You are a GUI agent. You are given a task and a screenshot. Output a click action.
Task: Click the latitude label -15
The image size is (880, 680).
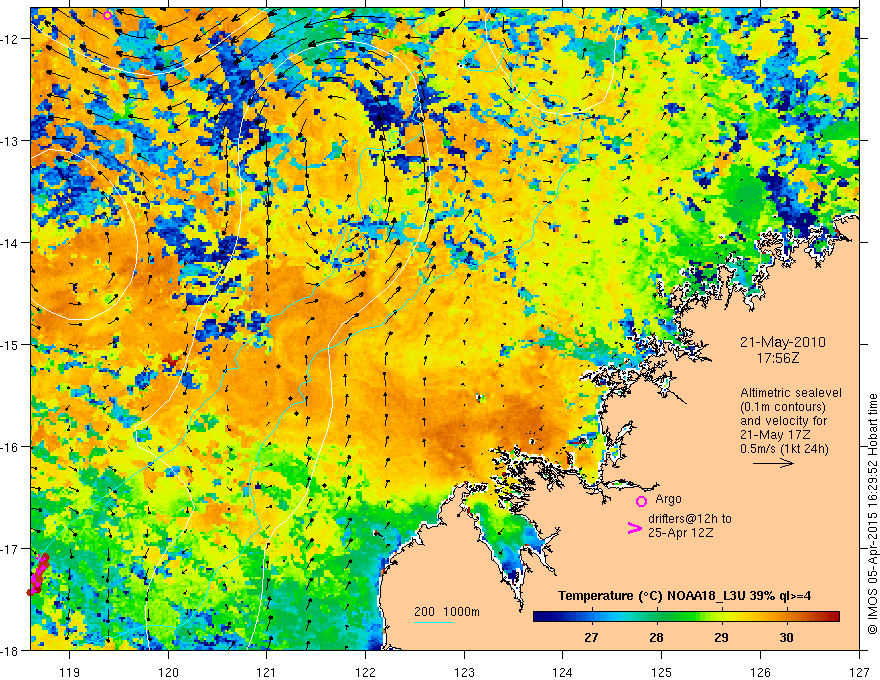click(x=11, y=344)
